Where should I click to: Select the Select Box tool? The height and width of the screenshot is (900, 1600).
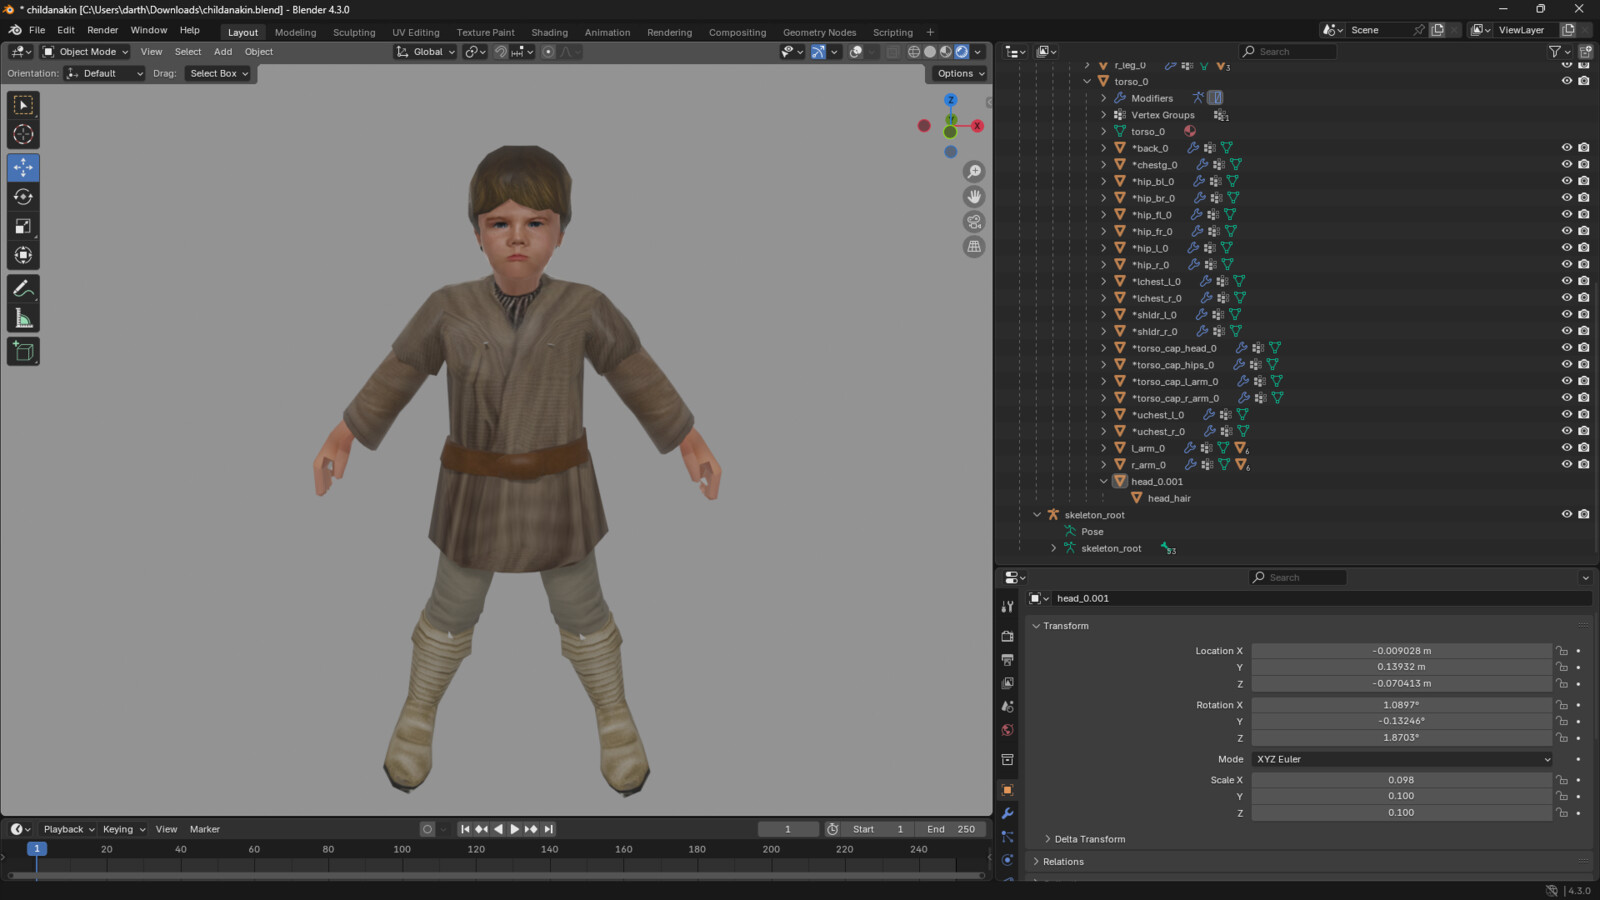point(23,105)
